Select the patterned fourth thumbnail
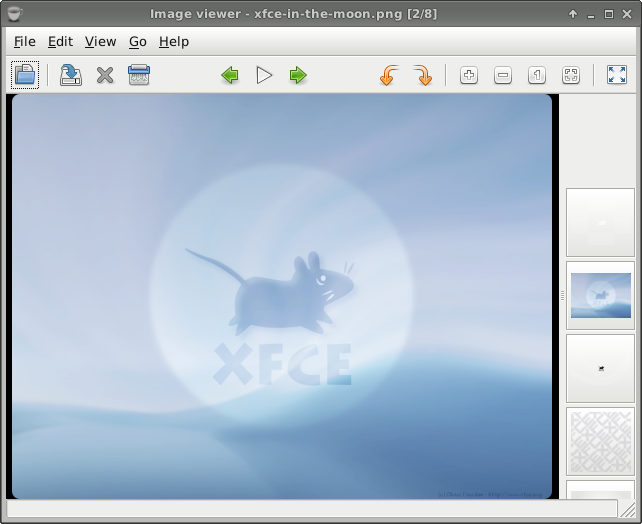The width and height of the screenshot is (642, 524). [600, 440]
